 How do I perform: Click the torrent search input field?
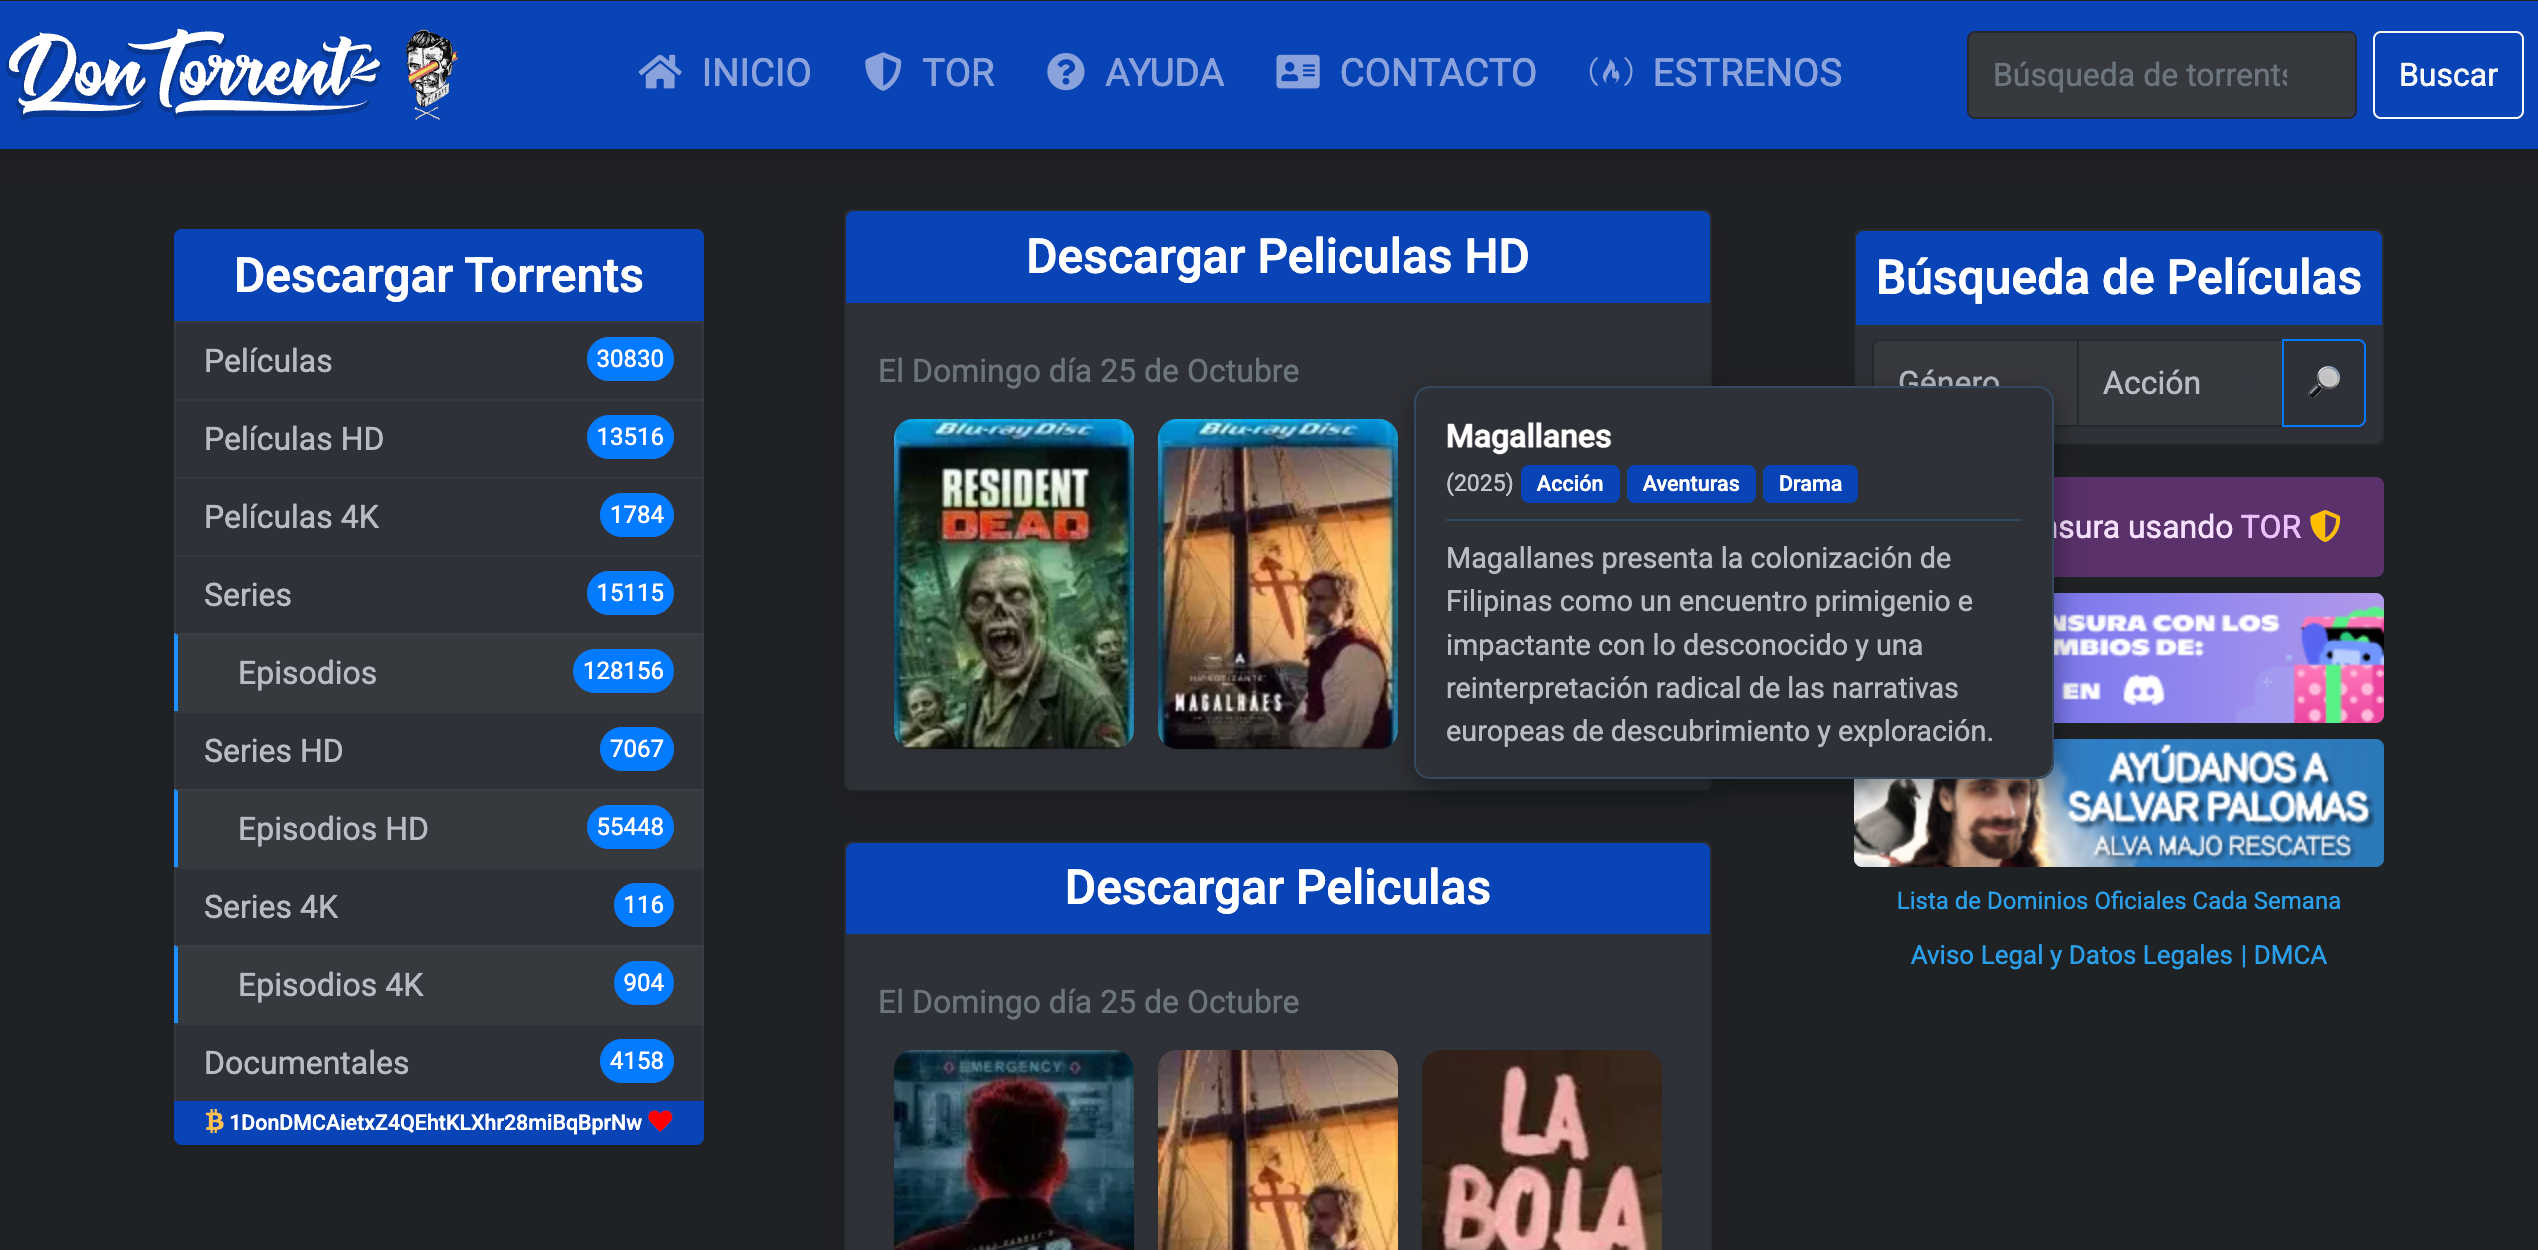click(2162, 75)
